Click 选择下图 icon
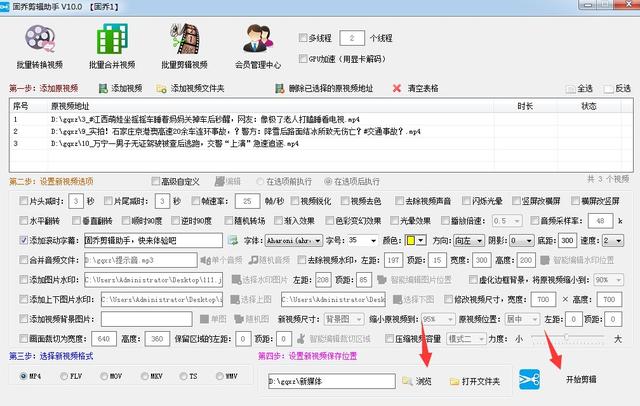 pyautogui.click(x=398, y=299)
